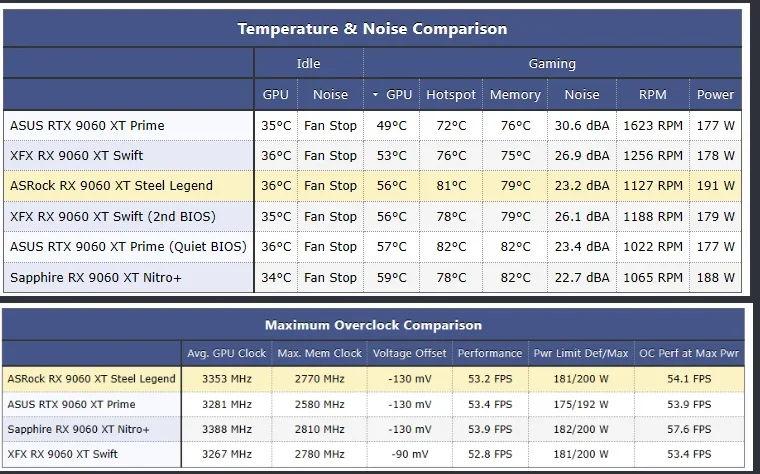Screen dimensions: 760x474
Task: Select highlighted ASRock Steel Legend temperature row
Action: click(x=372, y=186)
